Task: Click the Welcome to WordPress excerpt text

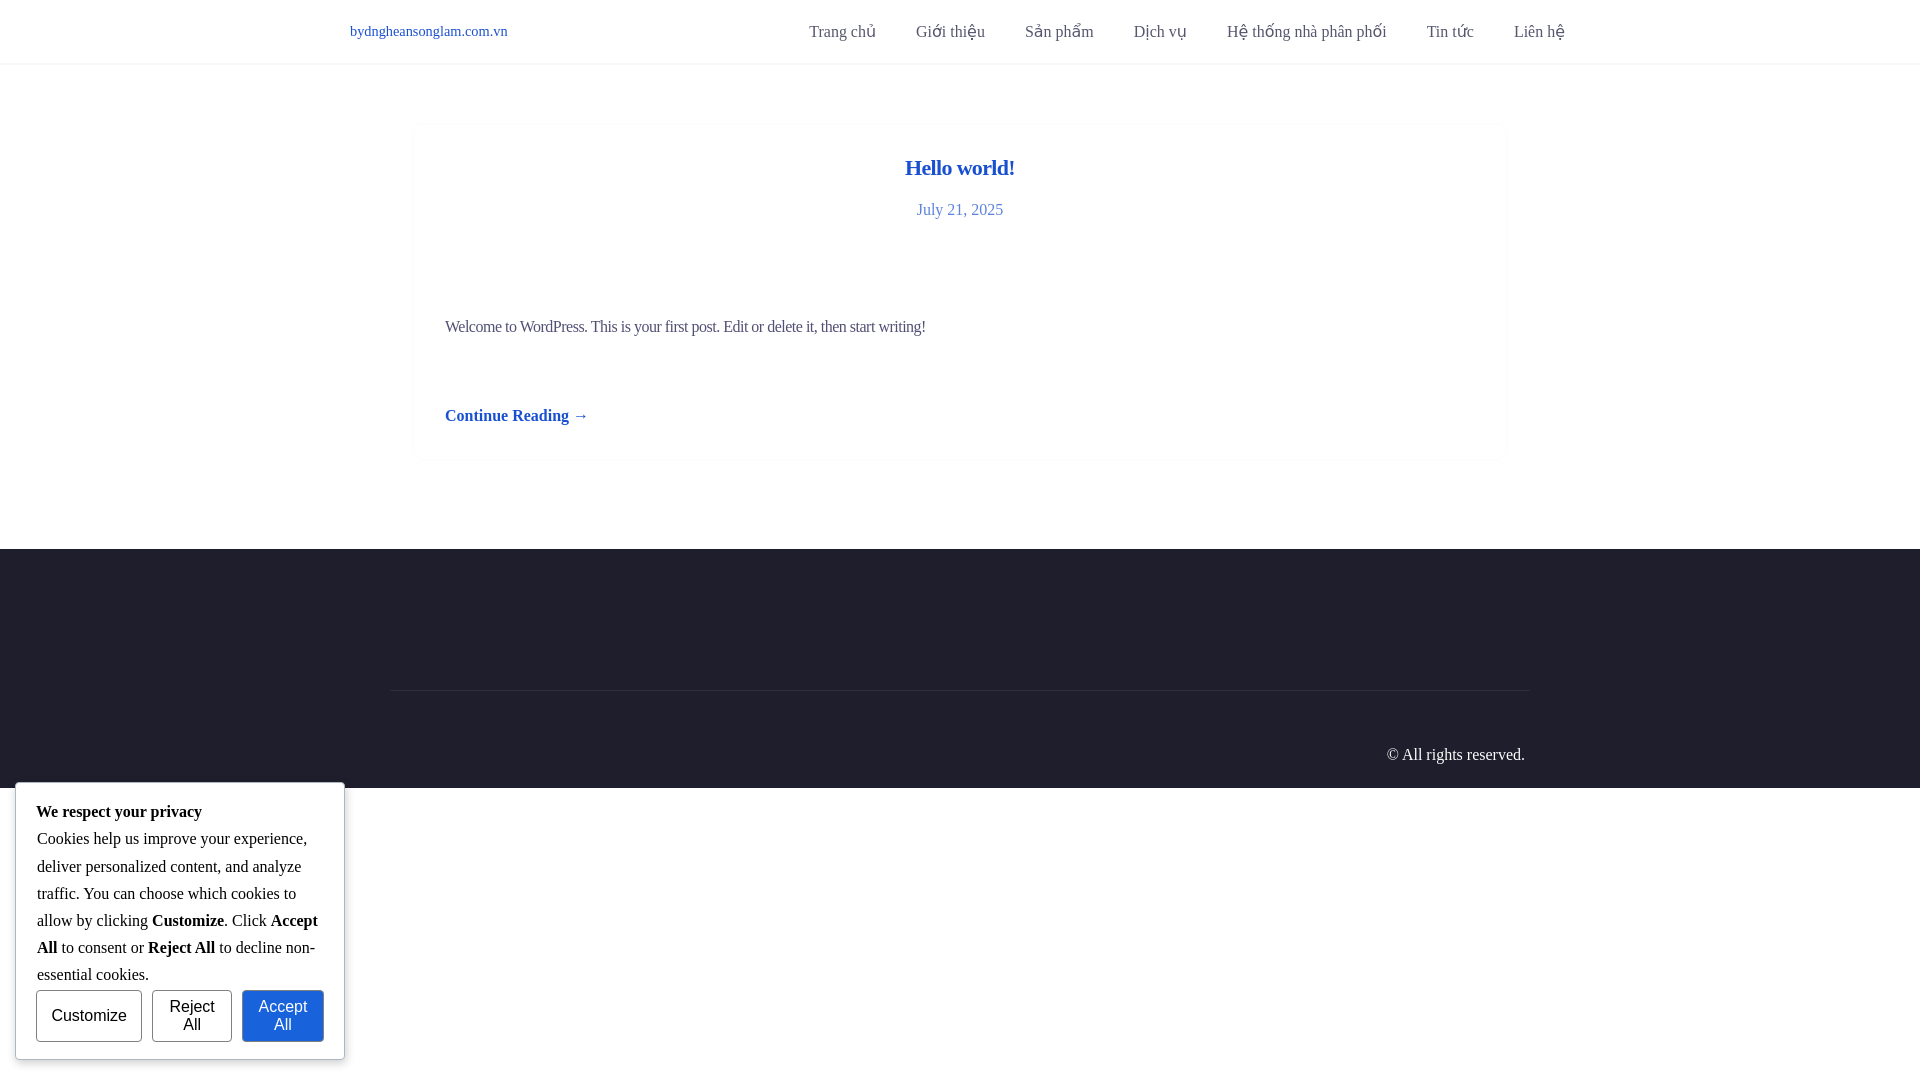Action: tap(685, 327)
